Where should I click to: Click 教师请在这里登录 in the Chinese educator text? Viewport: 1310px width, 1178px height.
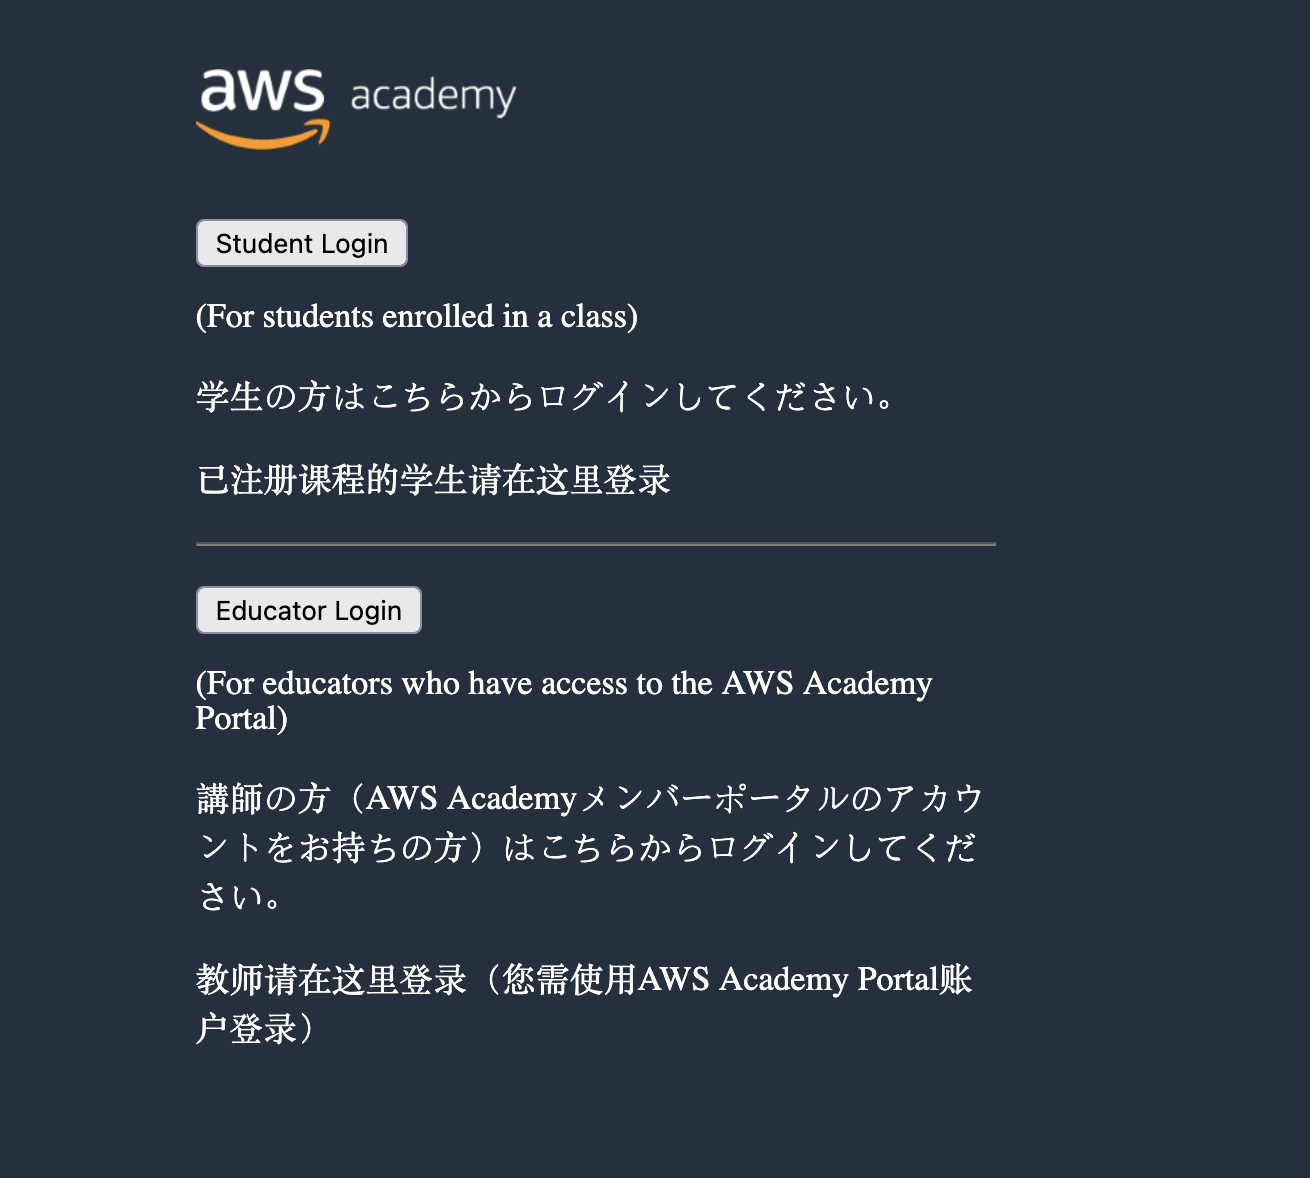pyautogui.click(x=331, y=980)
